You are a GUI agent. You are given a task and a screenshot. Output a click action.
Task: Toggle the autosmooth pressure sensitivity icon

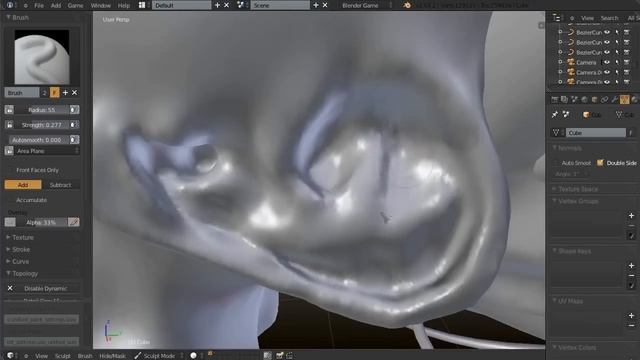74,140
